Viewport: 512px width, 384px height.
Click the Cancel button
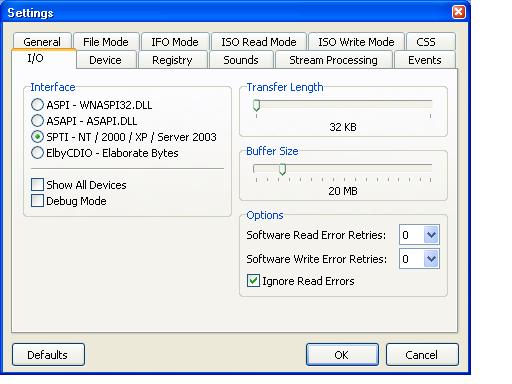pos(422,355)
